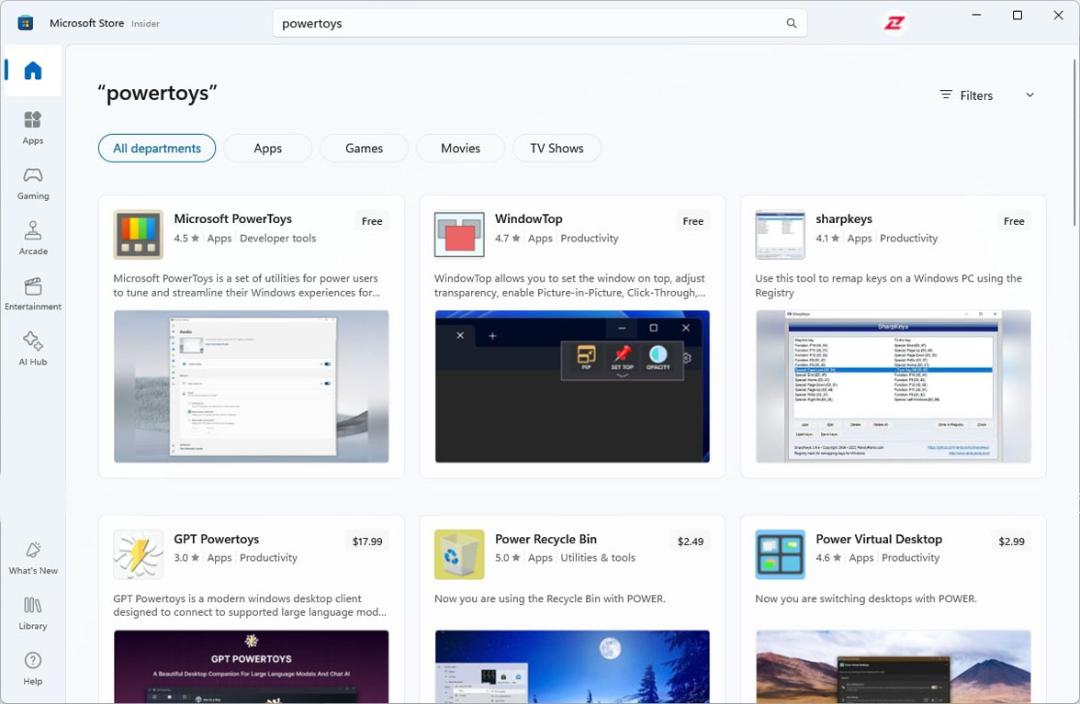Image resolution: width=1080 pixels, height=704 pixels.
Task: Open the Library sidebar icon
Action: 32,613
